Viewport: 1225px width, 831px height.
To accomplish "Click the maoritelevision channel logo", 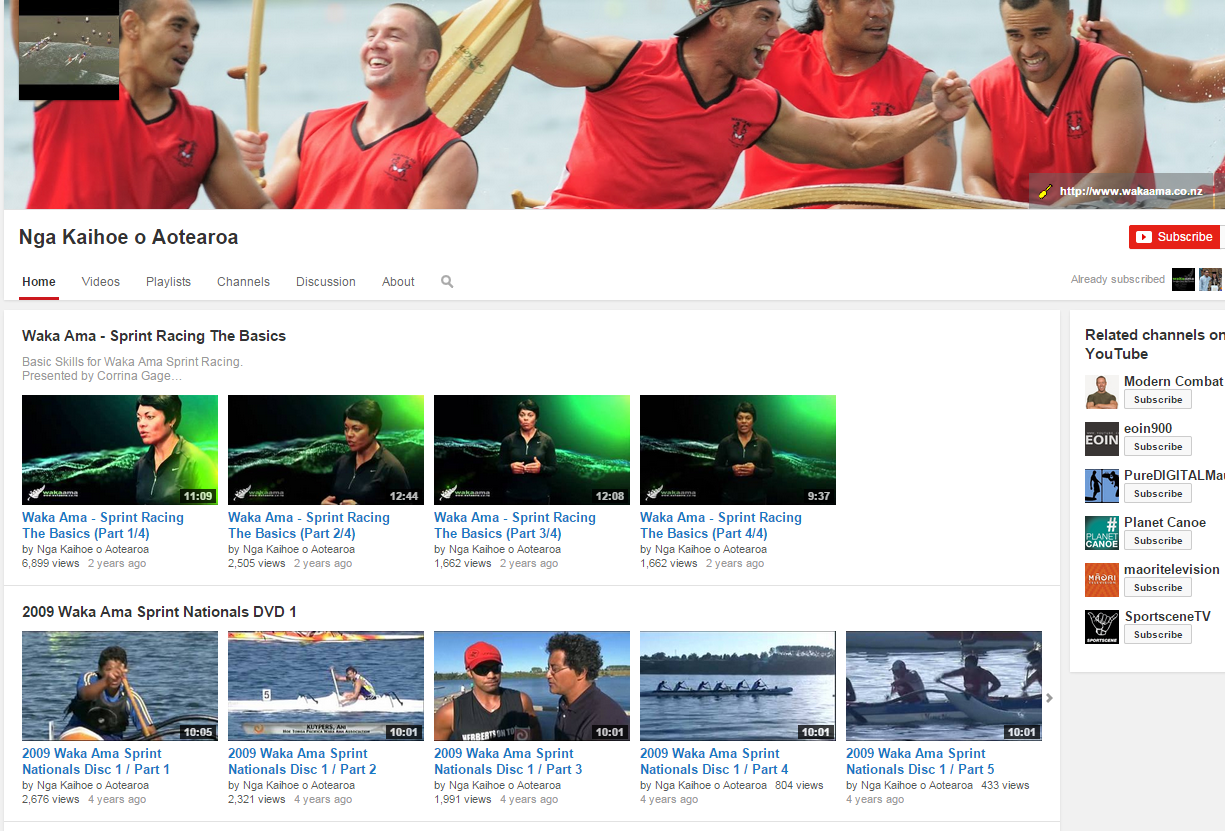I will [x=1102, y=580].
